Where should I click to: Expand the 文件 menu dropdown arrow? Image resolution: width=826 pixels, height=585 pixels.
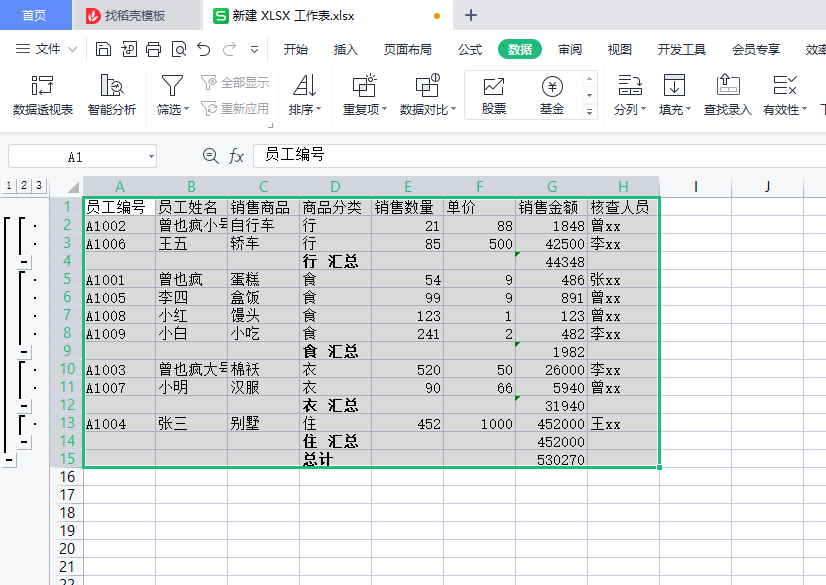(x=73, y=49)
